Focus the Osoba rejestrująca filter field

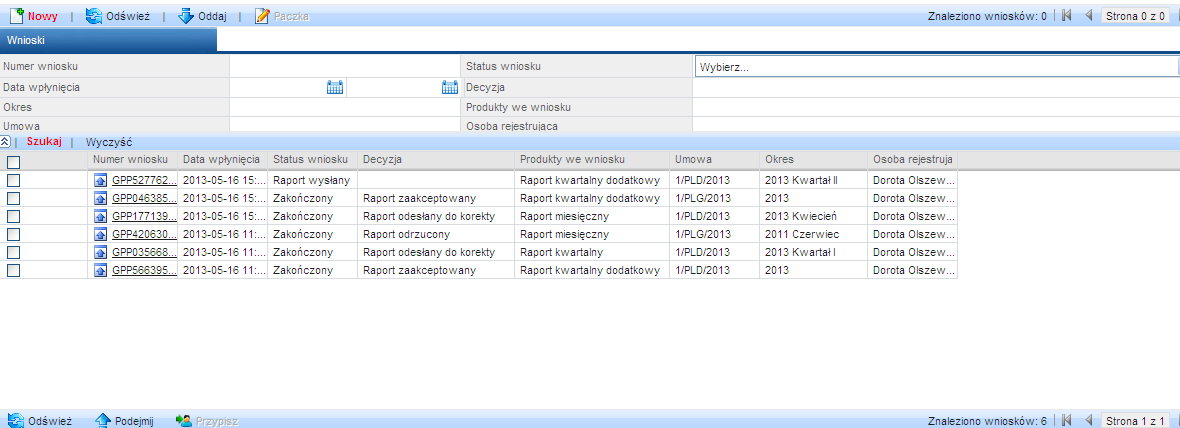coord(936,125)
